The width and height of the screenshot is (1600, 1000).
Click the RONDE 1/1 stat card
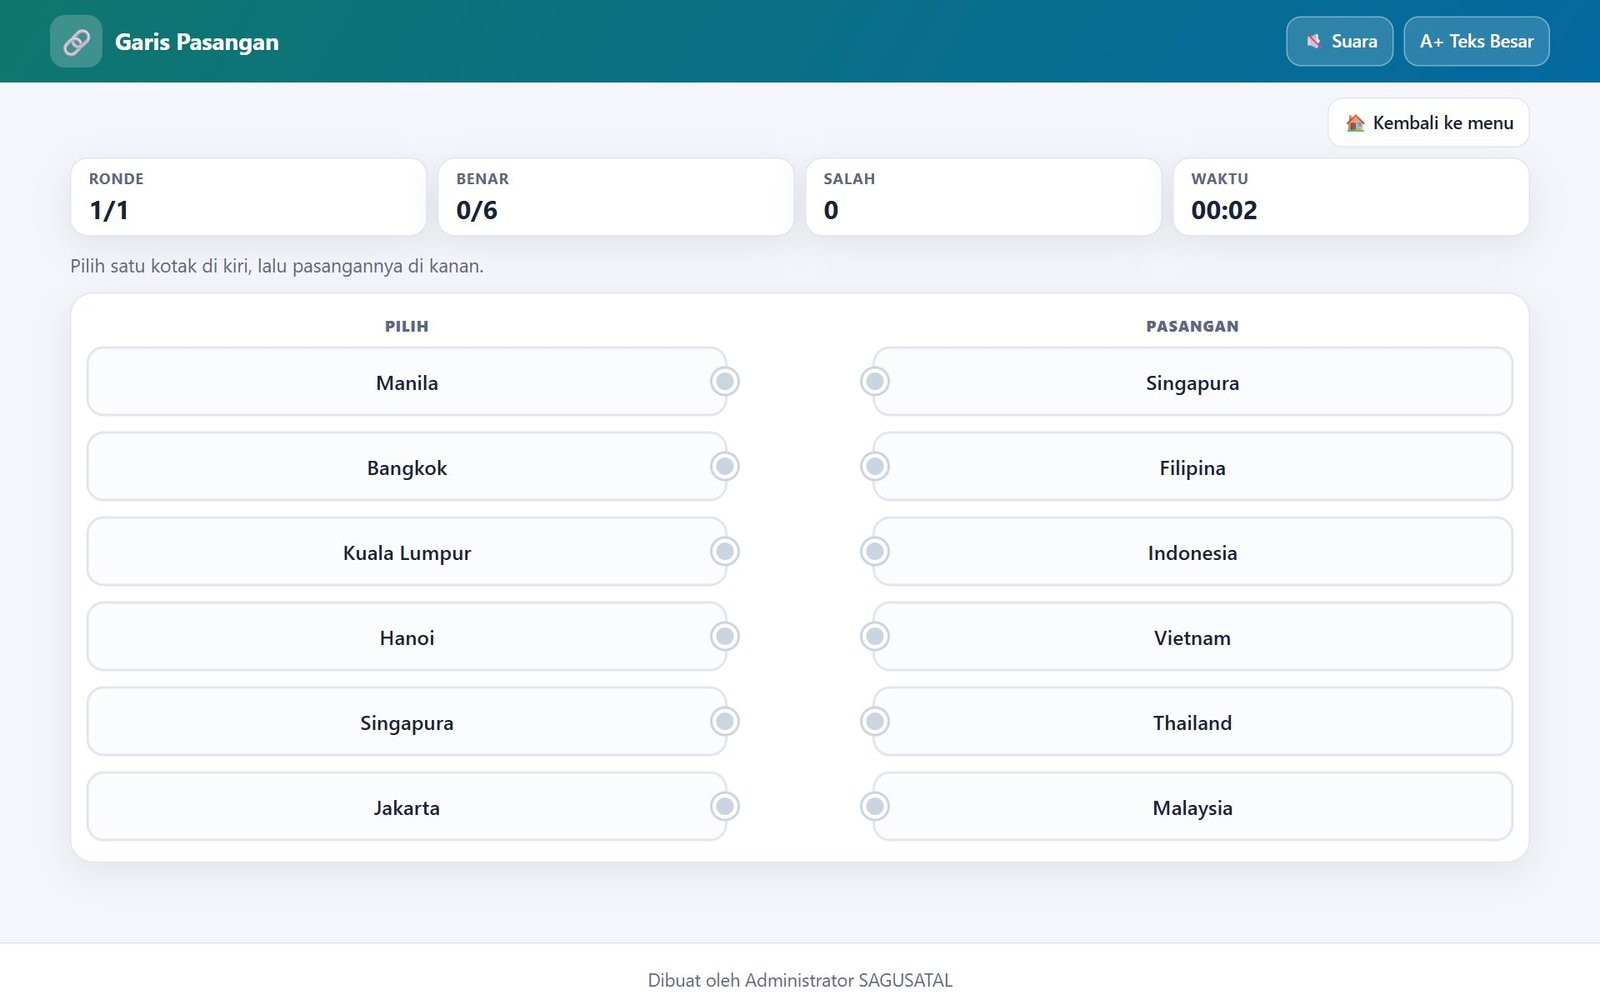point(248,197)
